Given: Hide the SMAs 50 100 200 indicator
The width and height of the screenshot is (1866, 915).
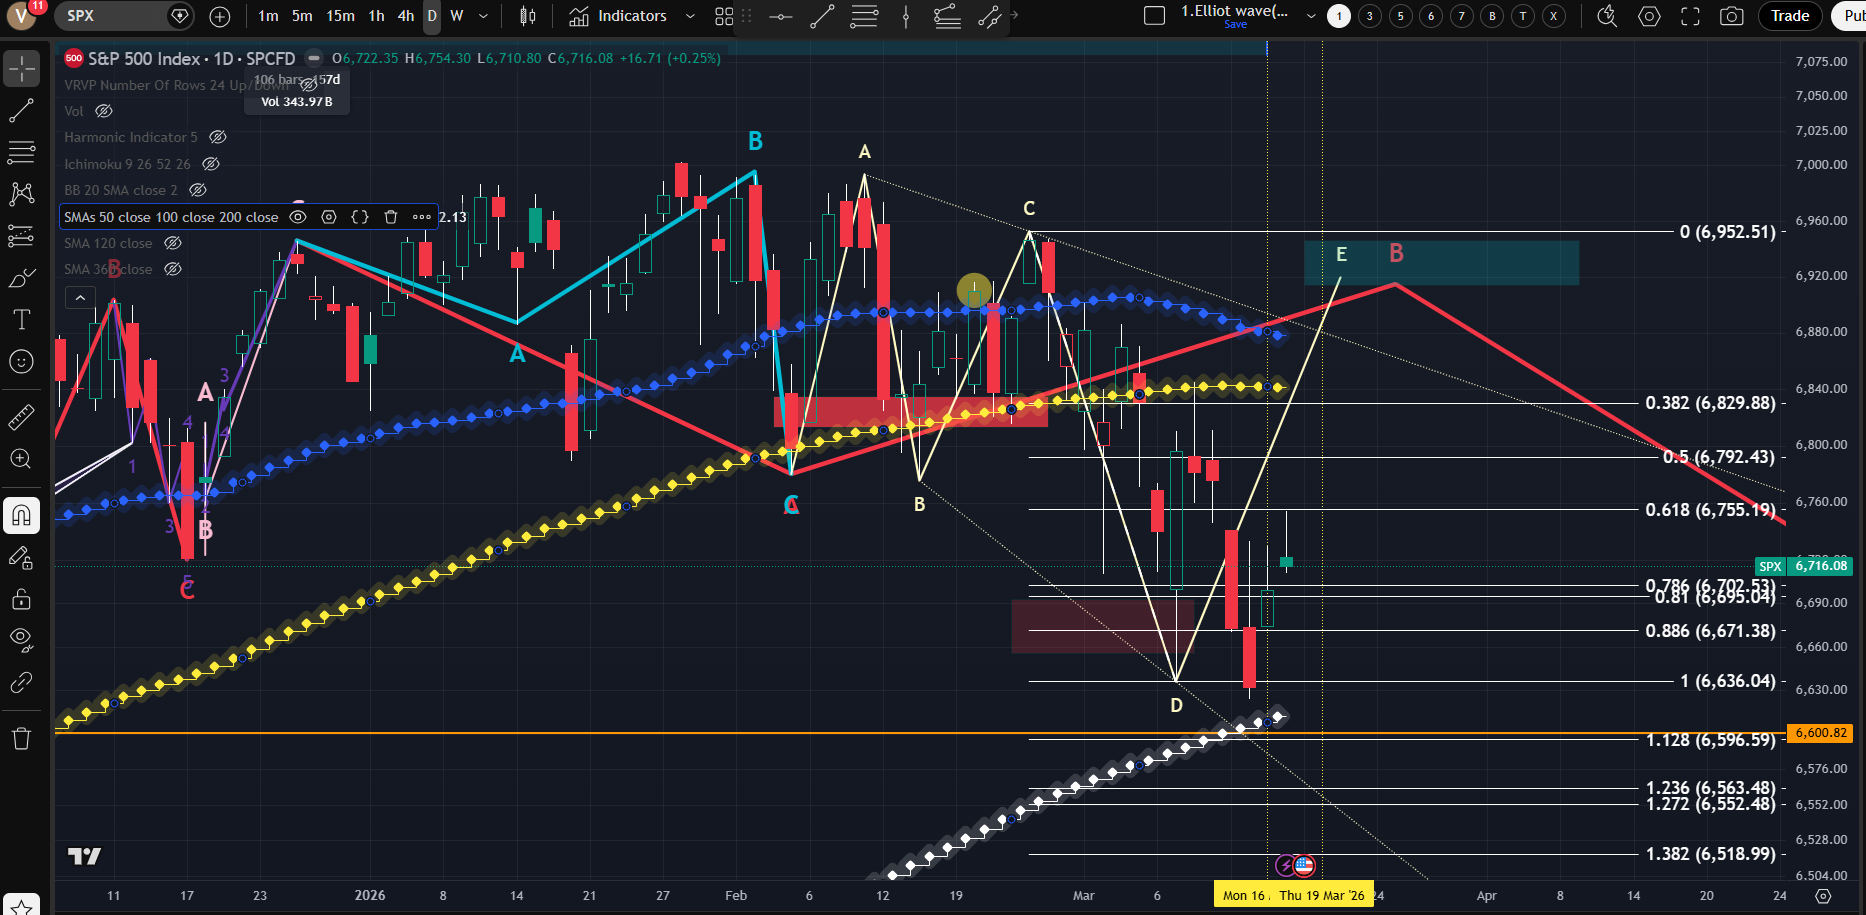Looking at the screenshot, I should (x=298, y=217).
